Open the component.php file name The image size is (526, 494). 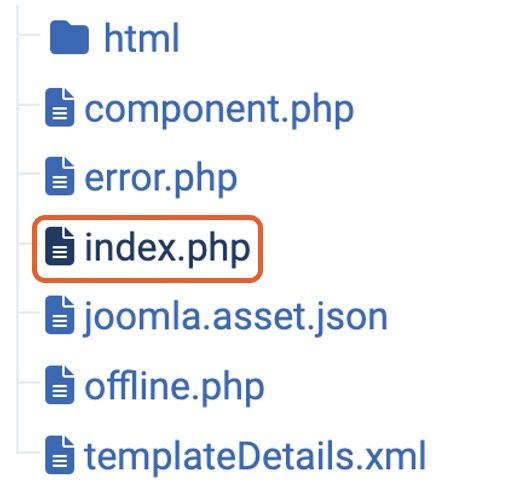click(219, 110)
